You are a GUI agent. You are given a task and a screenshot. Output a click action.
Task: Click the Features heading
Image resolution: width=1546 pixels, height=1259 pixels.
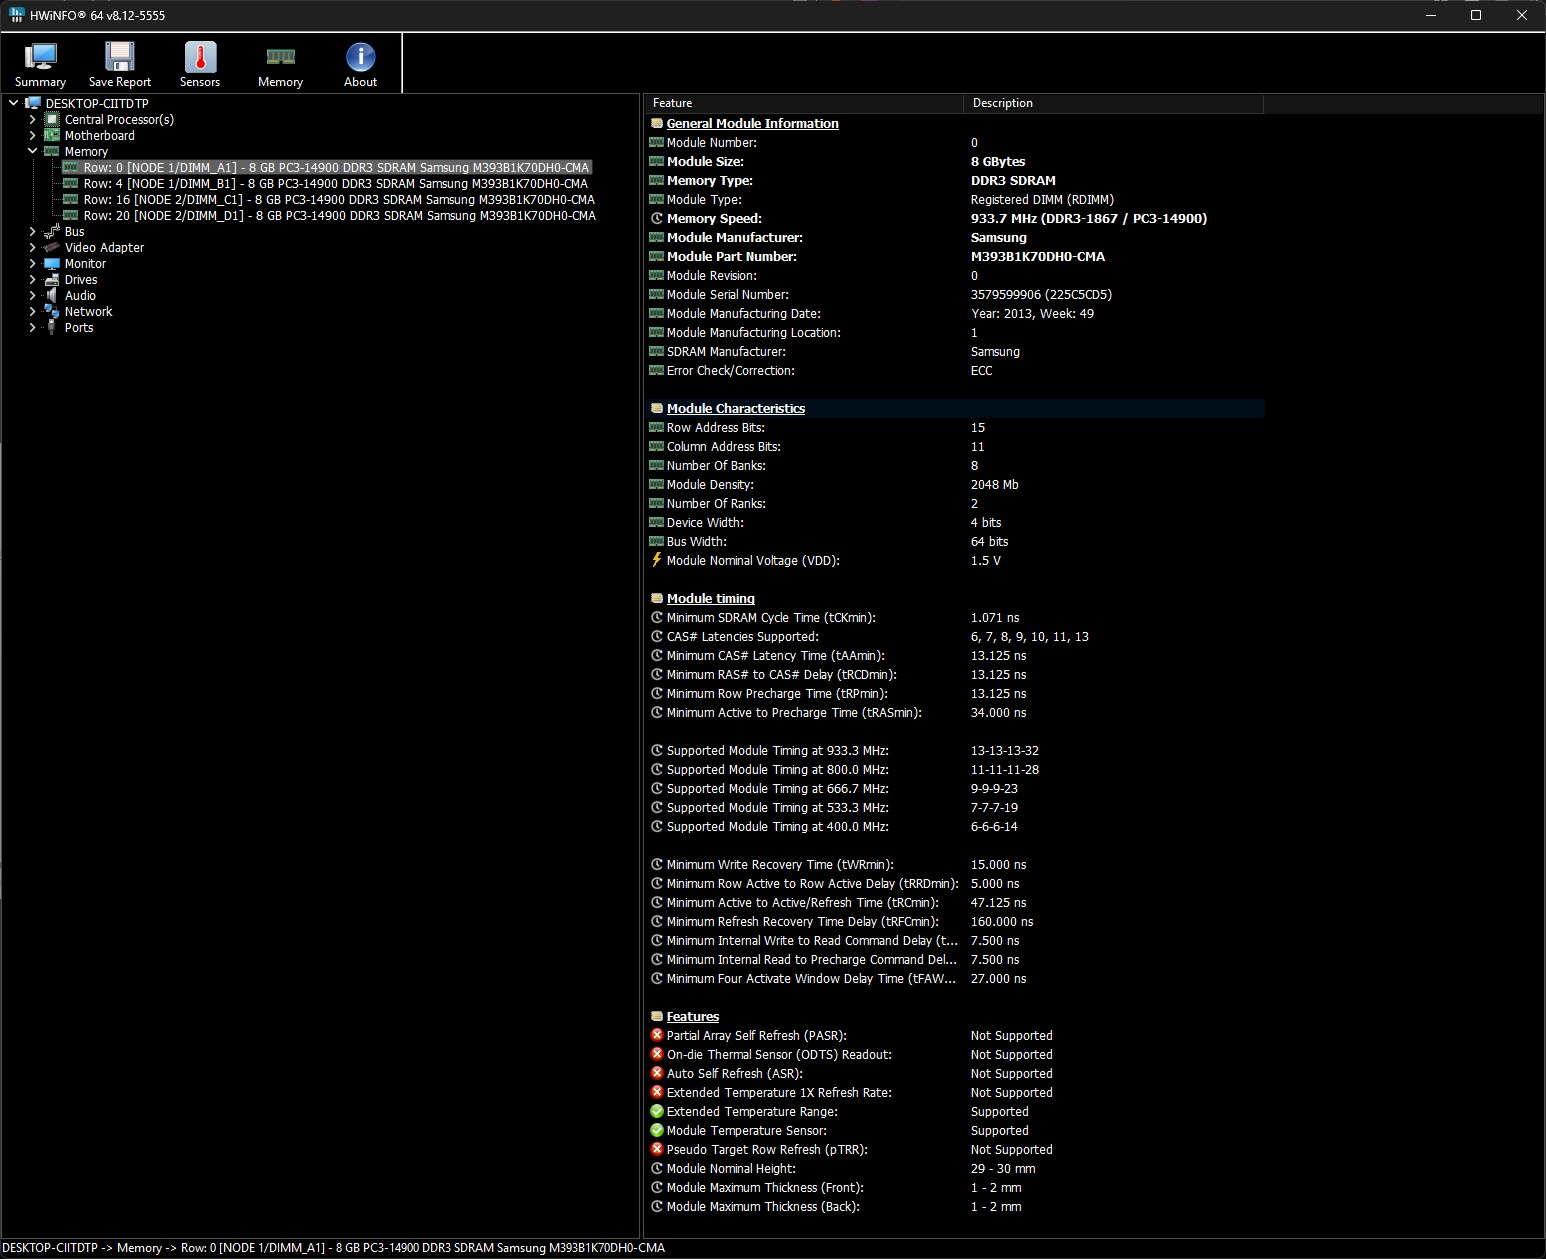coord(692,1016)
